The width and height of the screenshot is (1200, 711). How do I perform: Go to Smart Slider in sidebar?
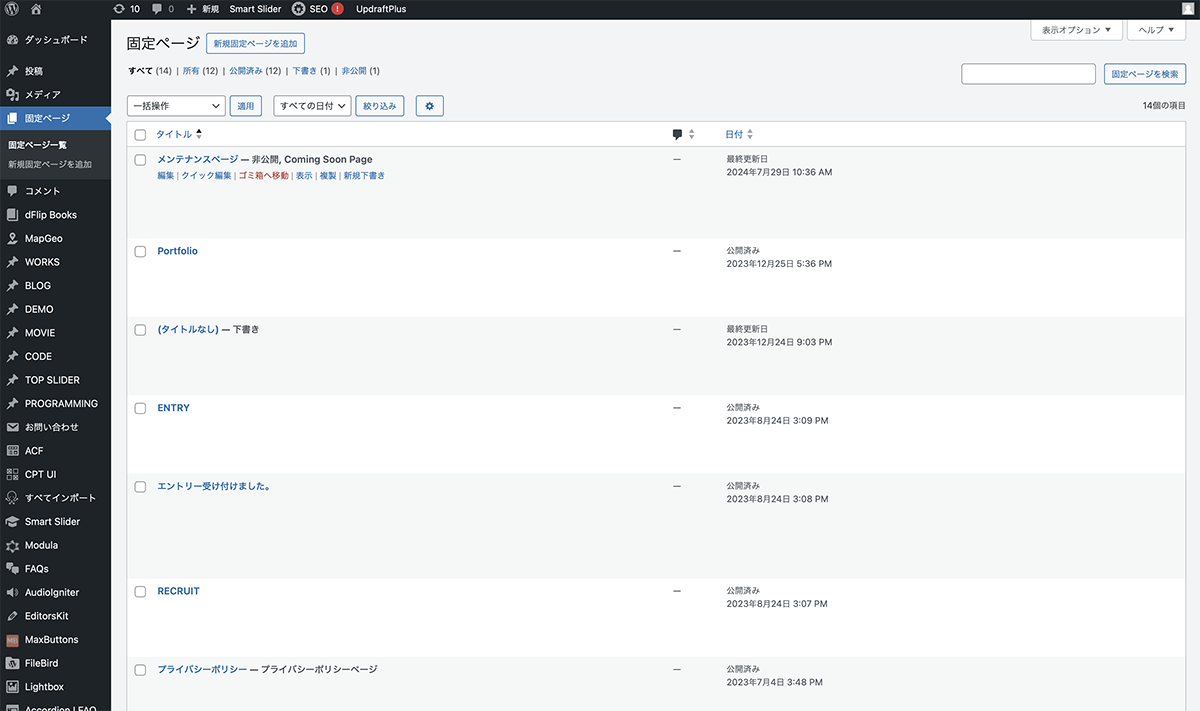[x=52, y=522]
